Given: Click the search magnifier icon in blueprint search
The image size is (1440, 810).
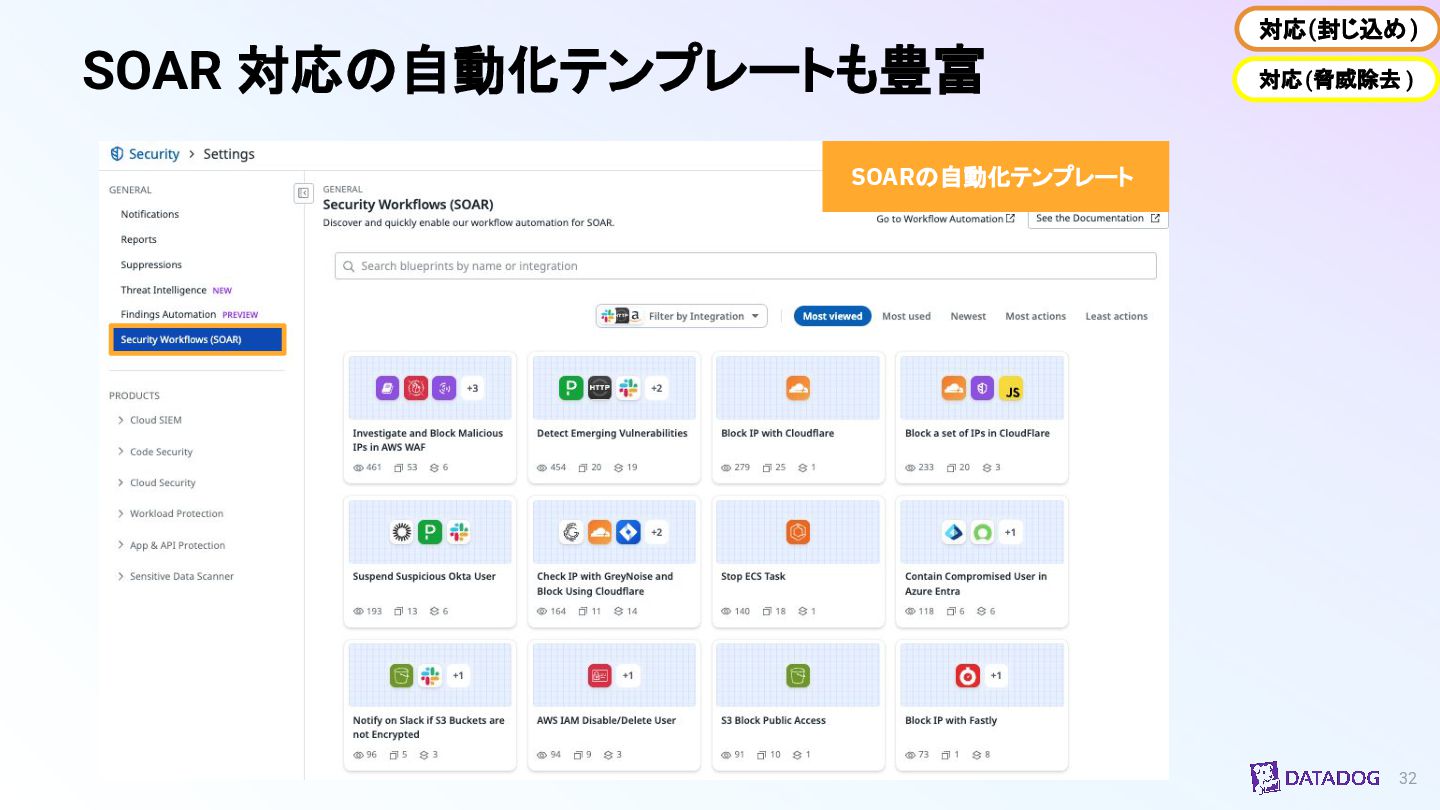Looking at the screenshot, I should (349, 266).
